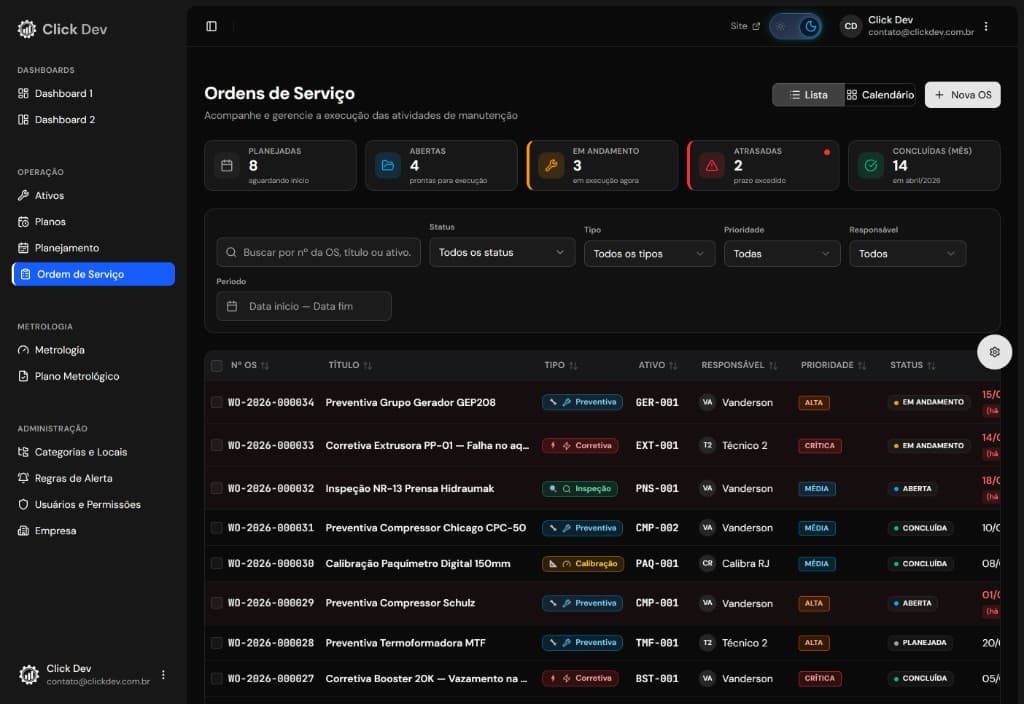Open the Todos os status dropdown
Viewport: 1024px width, 704px height.
coord(502,252)
